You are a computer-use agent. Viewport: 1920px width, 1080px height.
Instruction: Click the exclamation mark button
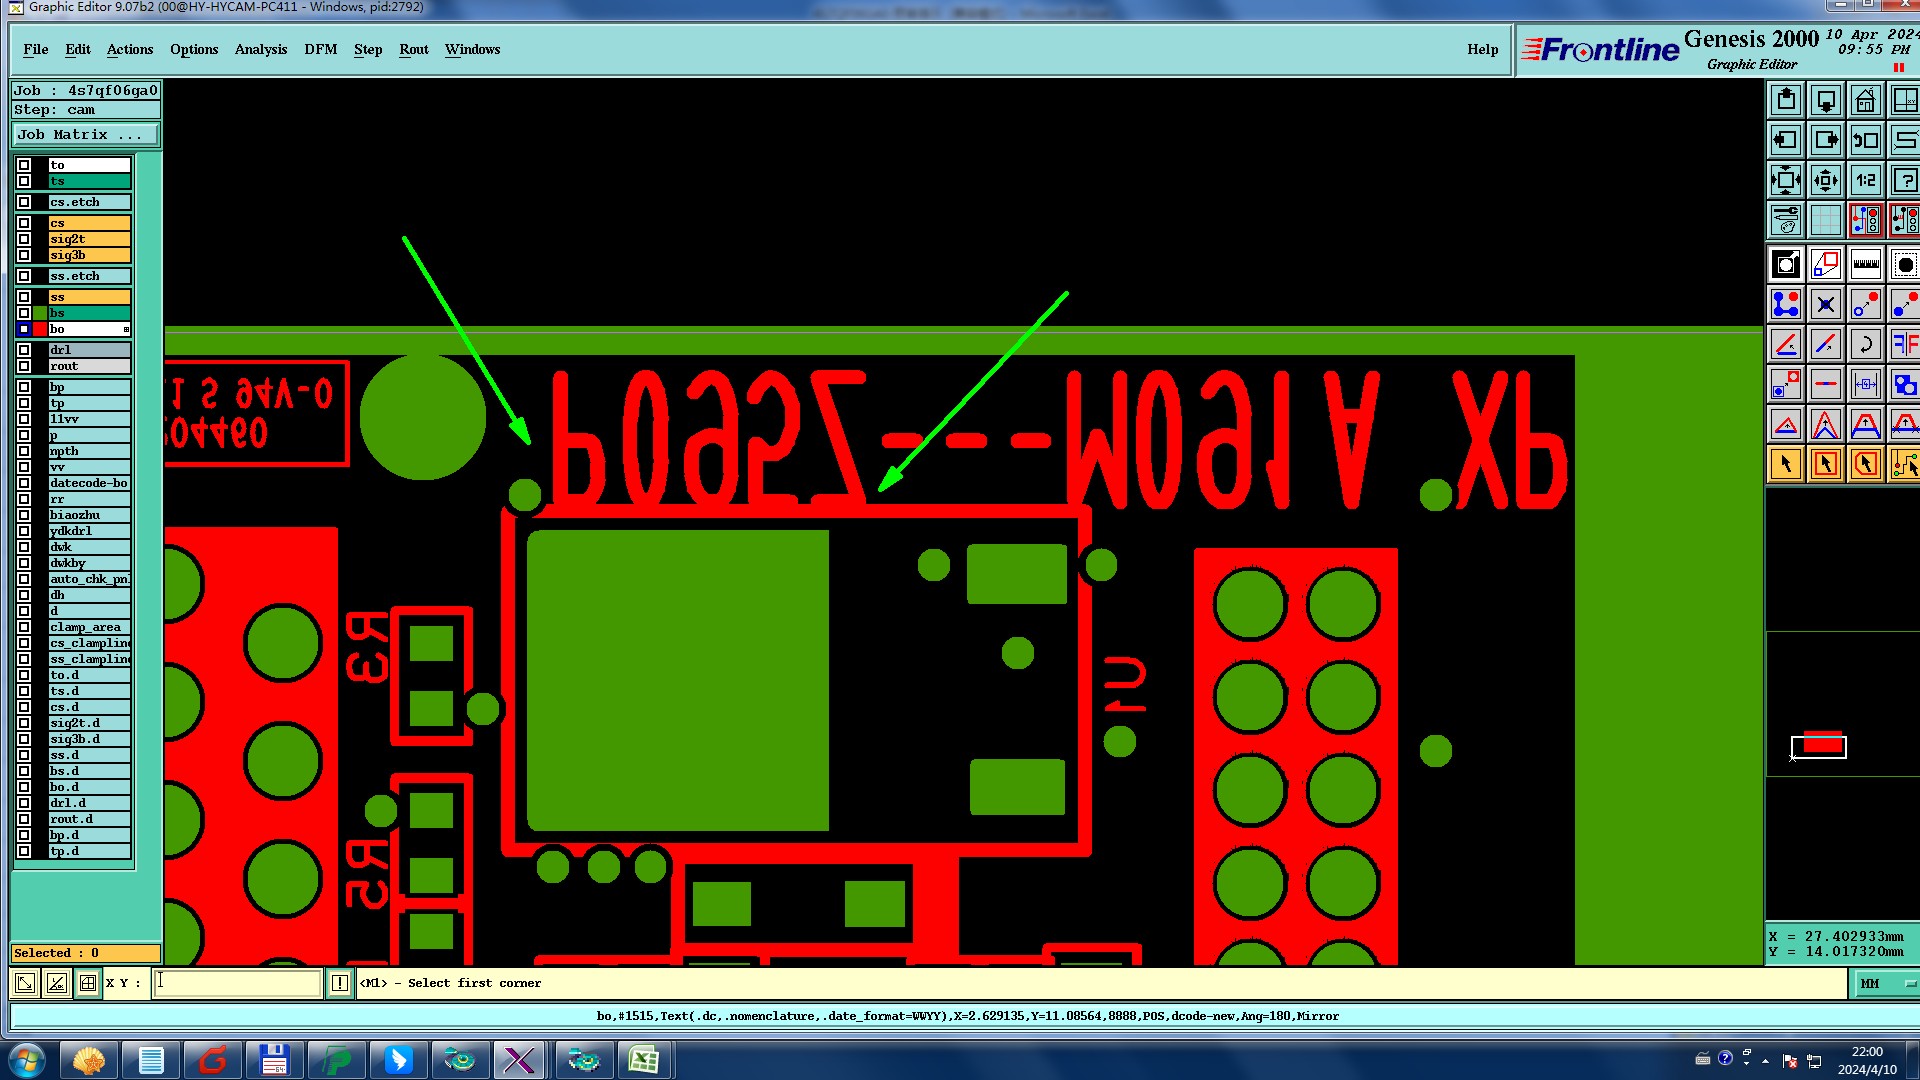click(x=340, y=983)
